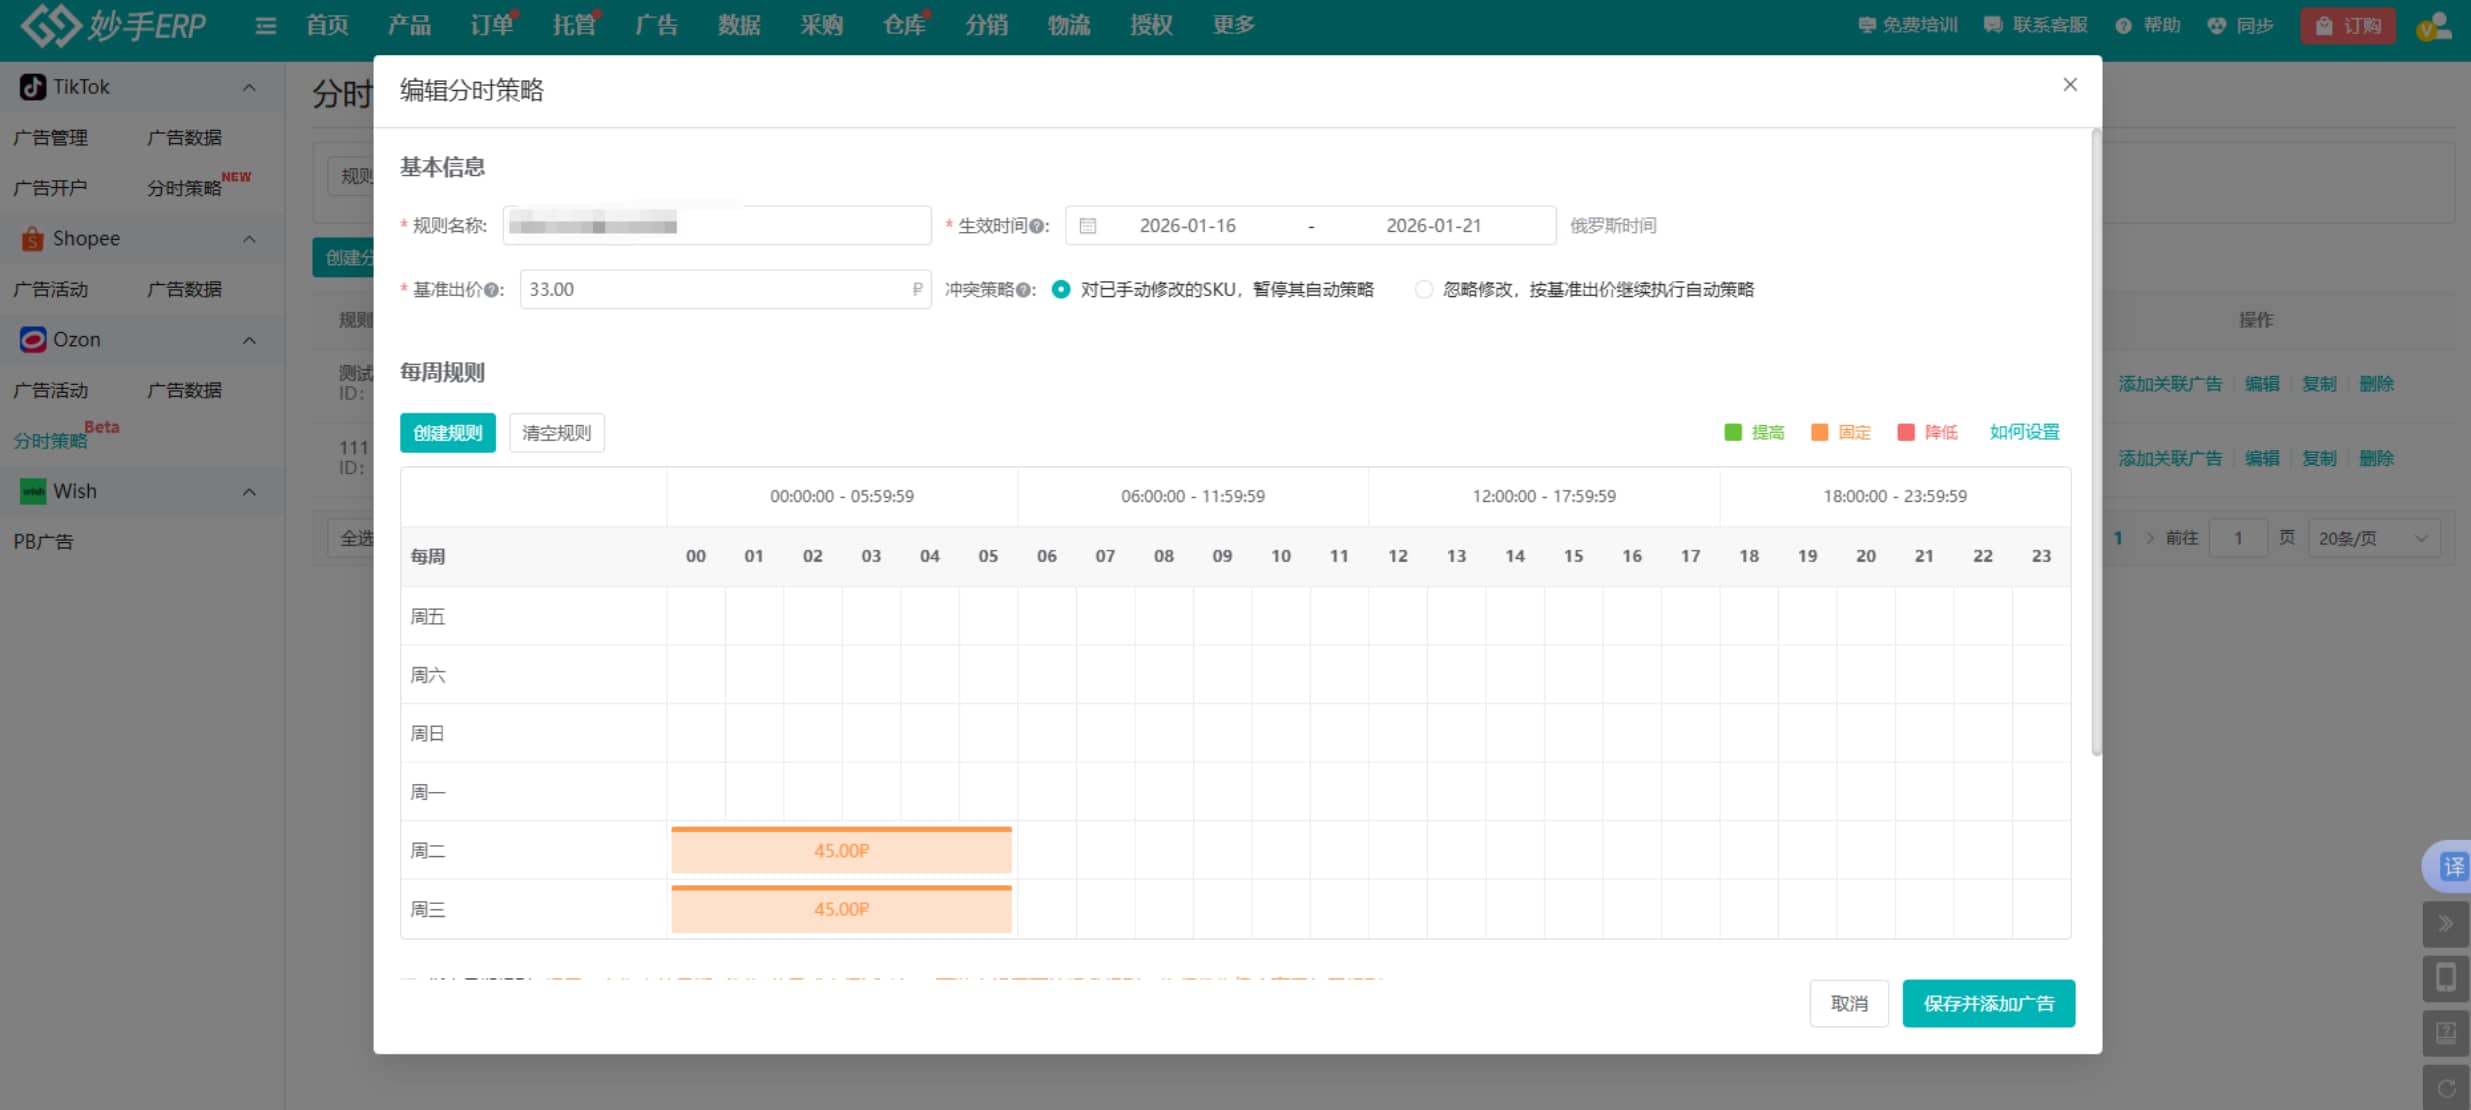Select 忽略修改按基准出价继续执行 radio option

(1423, 290)
